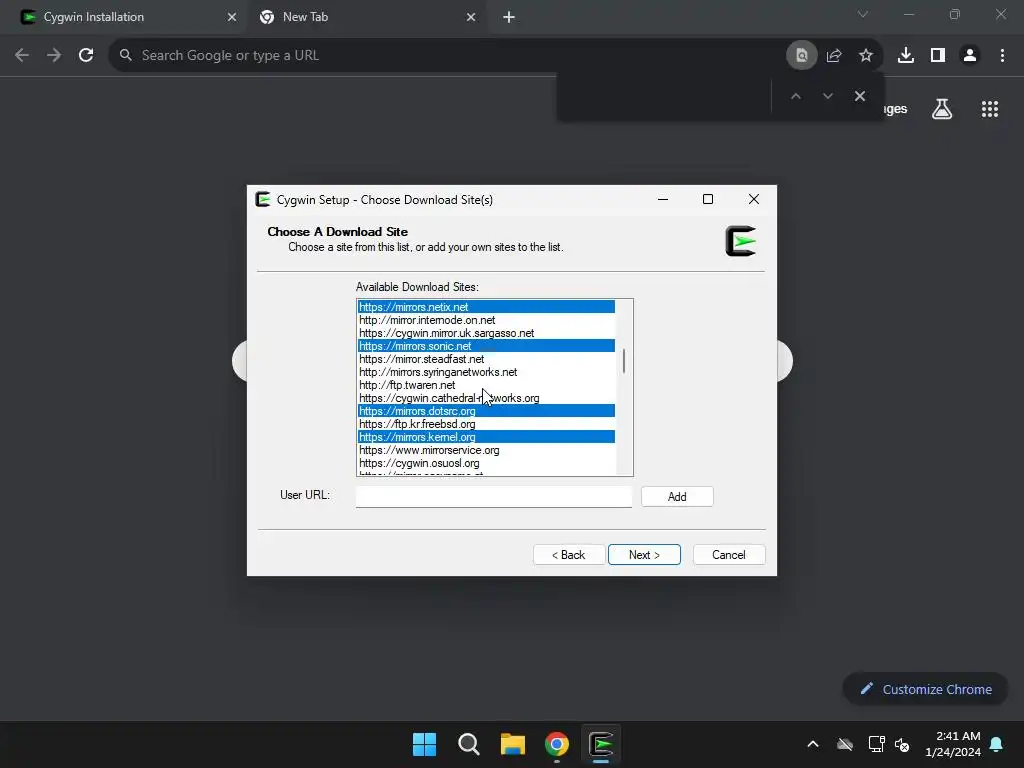The height and width of the screenshot is (768, 1024).
Task: Pick https://mirror.steadfast.net from the list
Action: coord(486,359)
